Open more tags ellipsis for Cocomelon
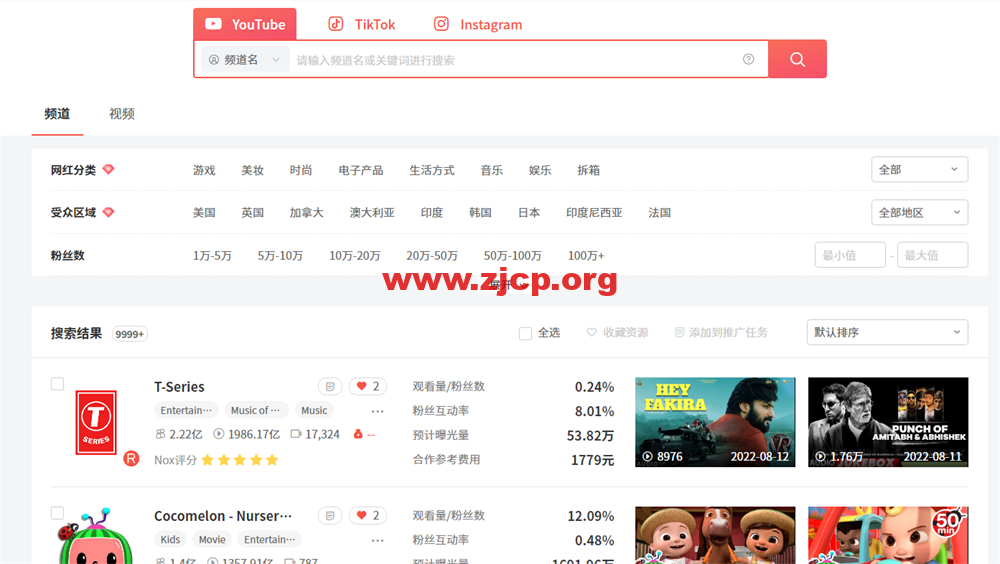The width and height of the screenshot is (1000, 564). pos(378,540)
